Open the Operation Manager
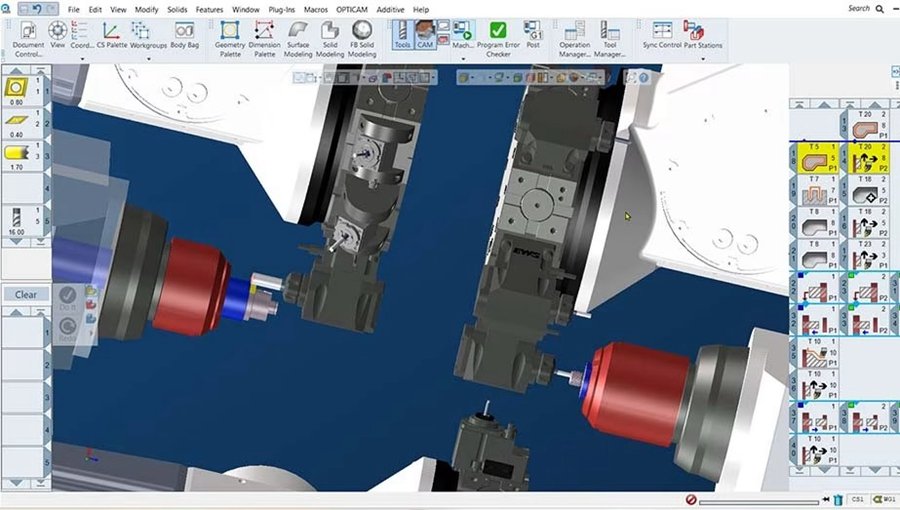The width and height of the screenshot is (900, 510). coord(574,38)
